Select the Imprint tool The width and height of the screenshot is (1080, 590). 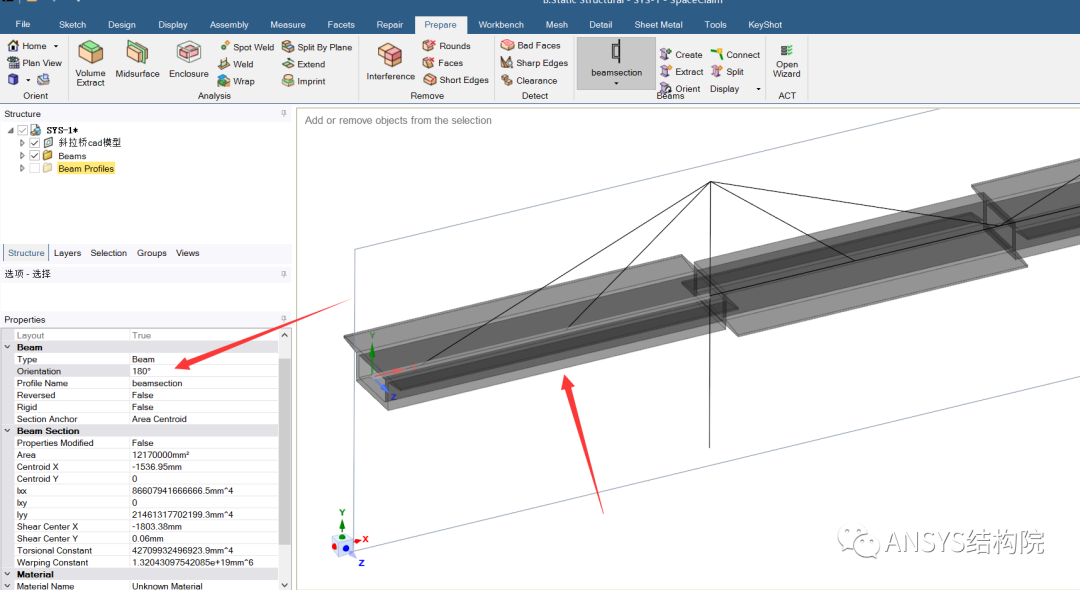point(304,81)
